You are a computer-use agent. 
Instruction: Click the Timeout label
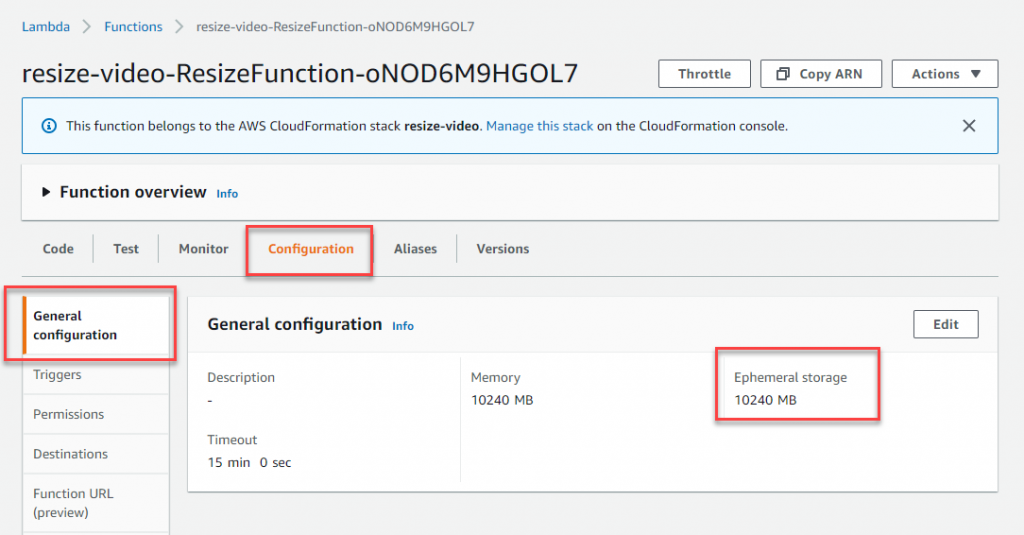coord(232,440)
